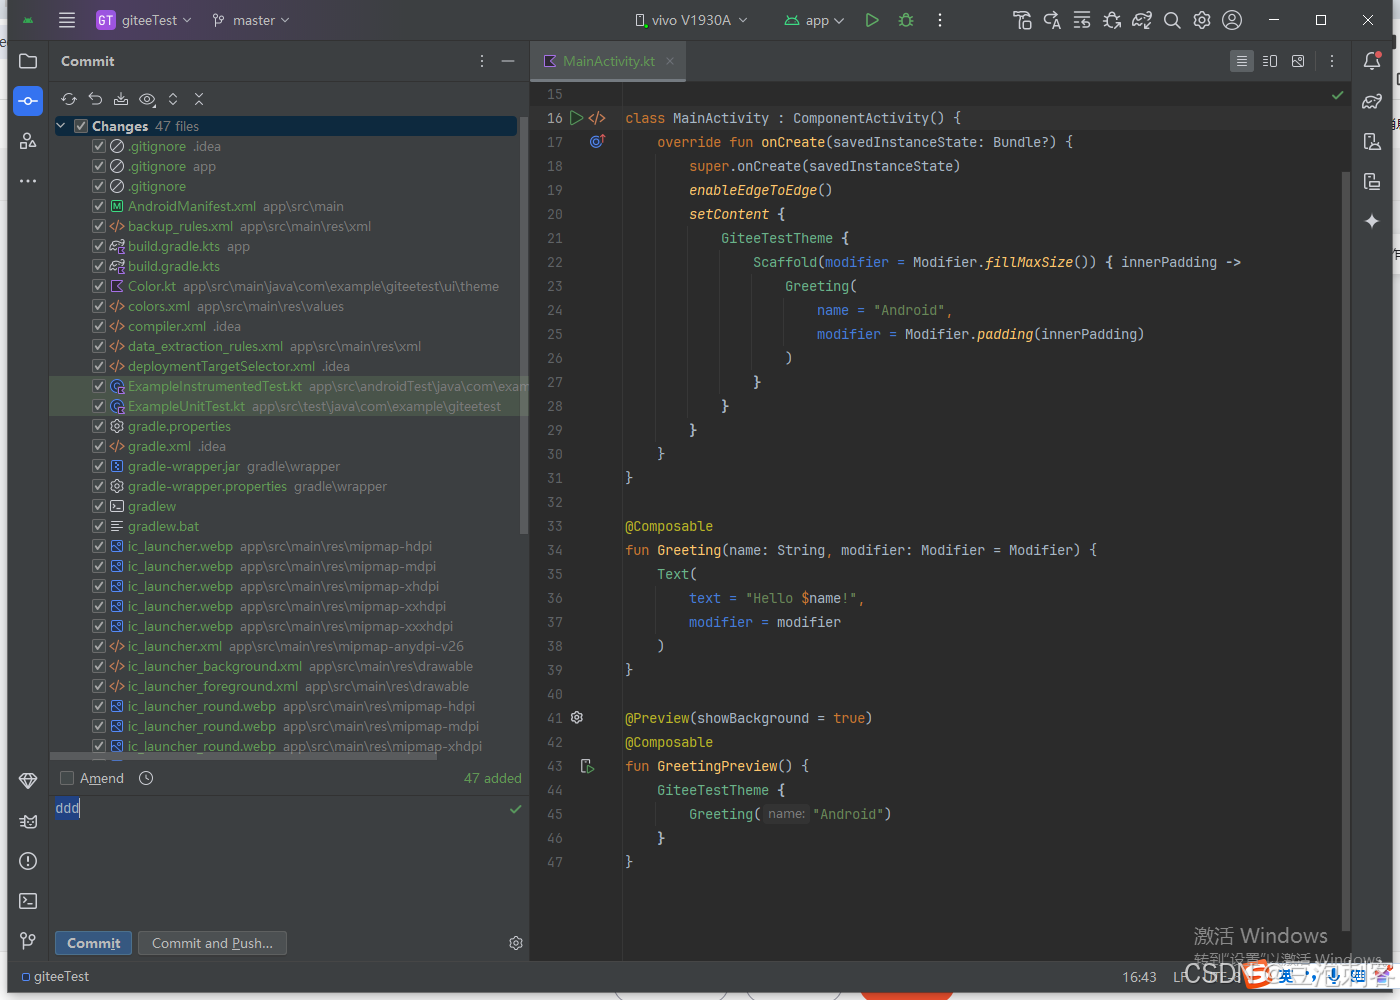The height and width of the screenshot is (1000, 1400).
Task: Open the Debug tool with the bug icon
Action: point(905,19)
